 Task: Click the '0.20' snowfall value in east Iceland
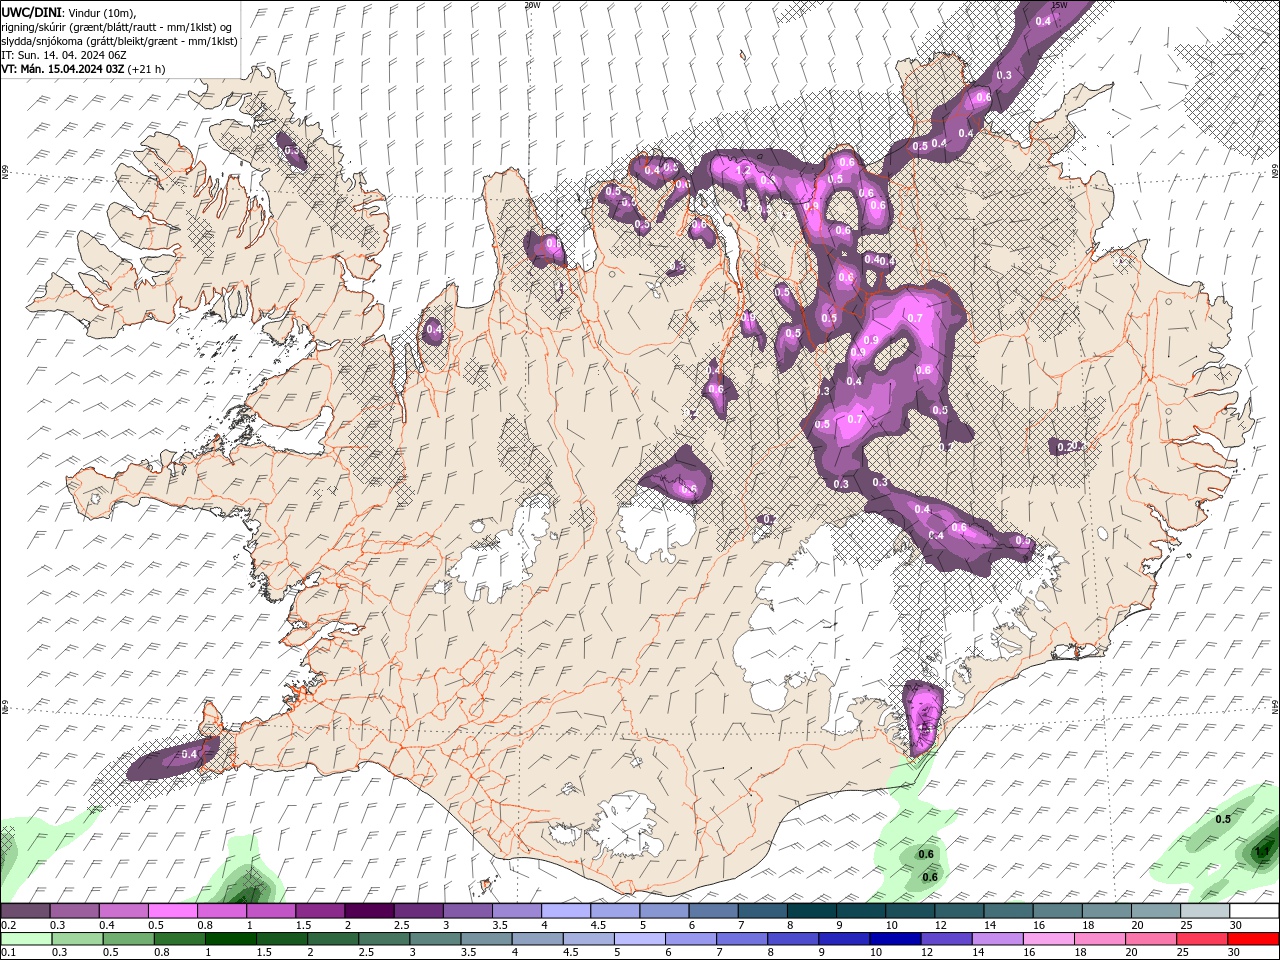[x=1069, y=446]
